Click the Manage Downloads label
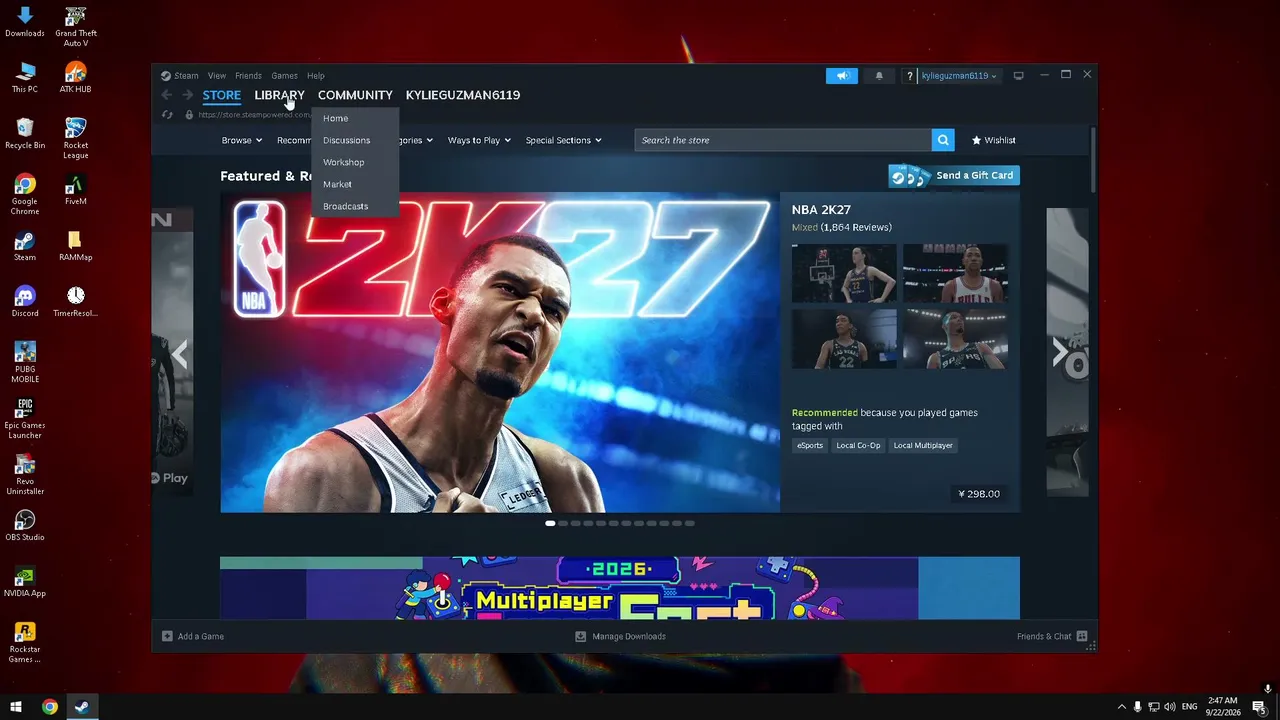The width and height of the screenshot is (1280, 720). click(629, 636)
